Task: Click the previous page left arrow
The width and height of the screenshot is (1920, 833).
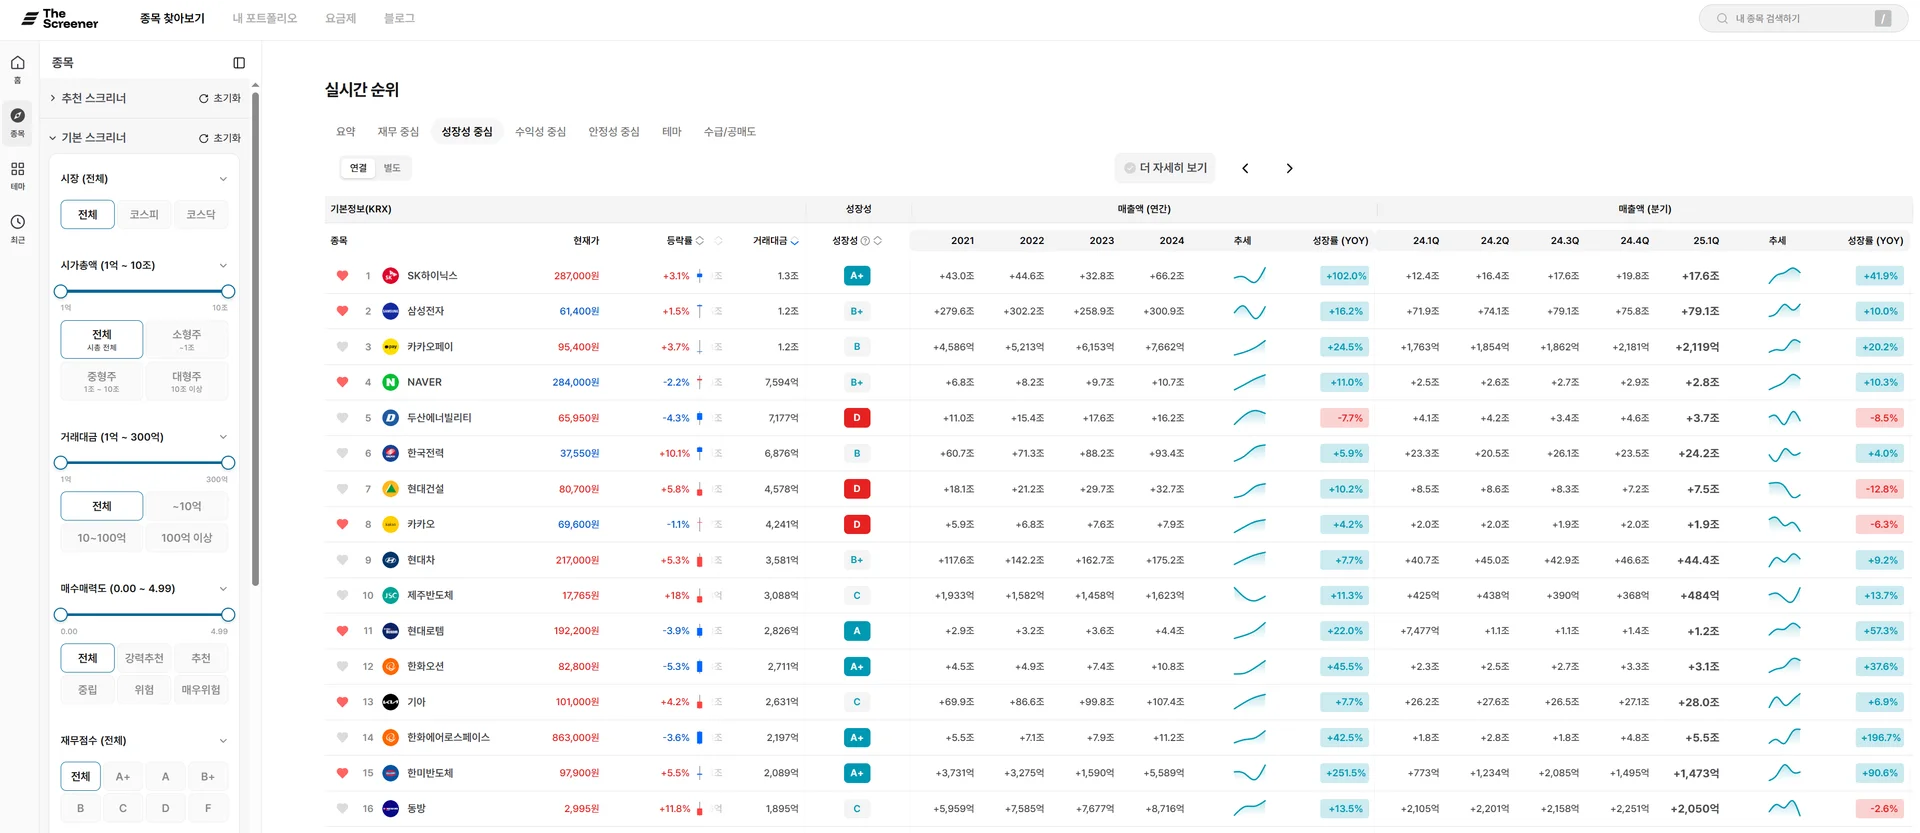Action: [1245, 168]
